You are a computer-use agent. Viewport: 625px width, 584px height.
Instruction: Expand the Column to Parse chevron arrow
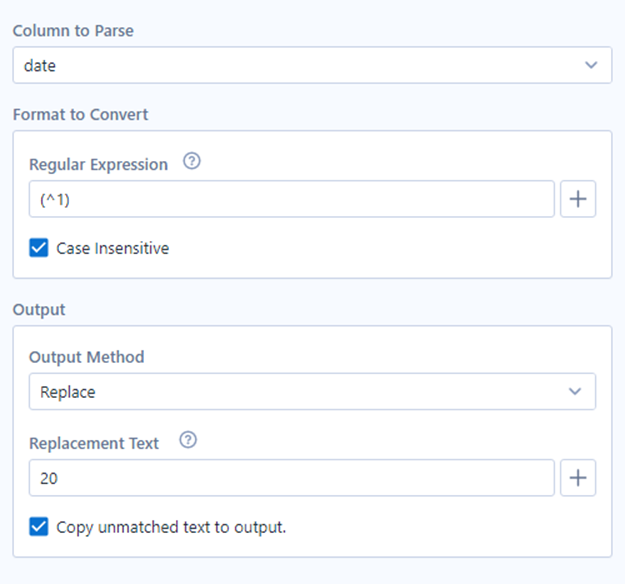[x=591, y=66]
